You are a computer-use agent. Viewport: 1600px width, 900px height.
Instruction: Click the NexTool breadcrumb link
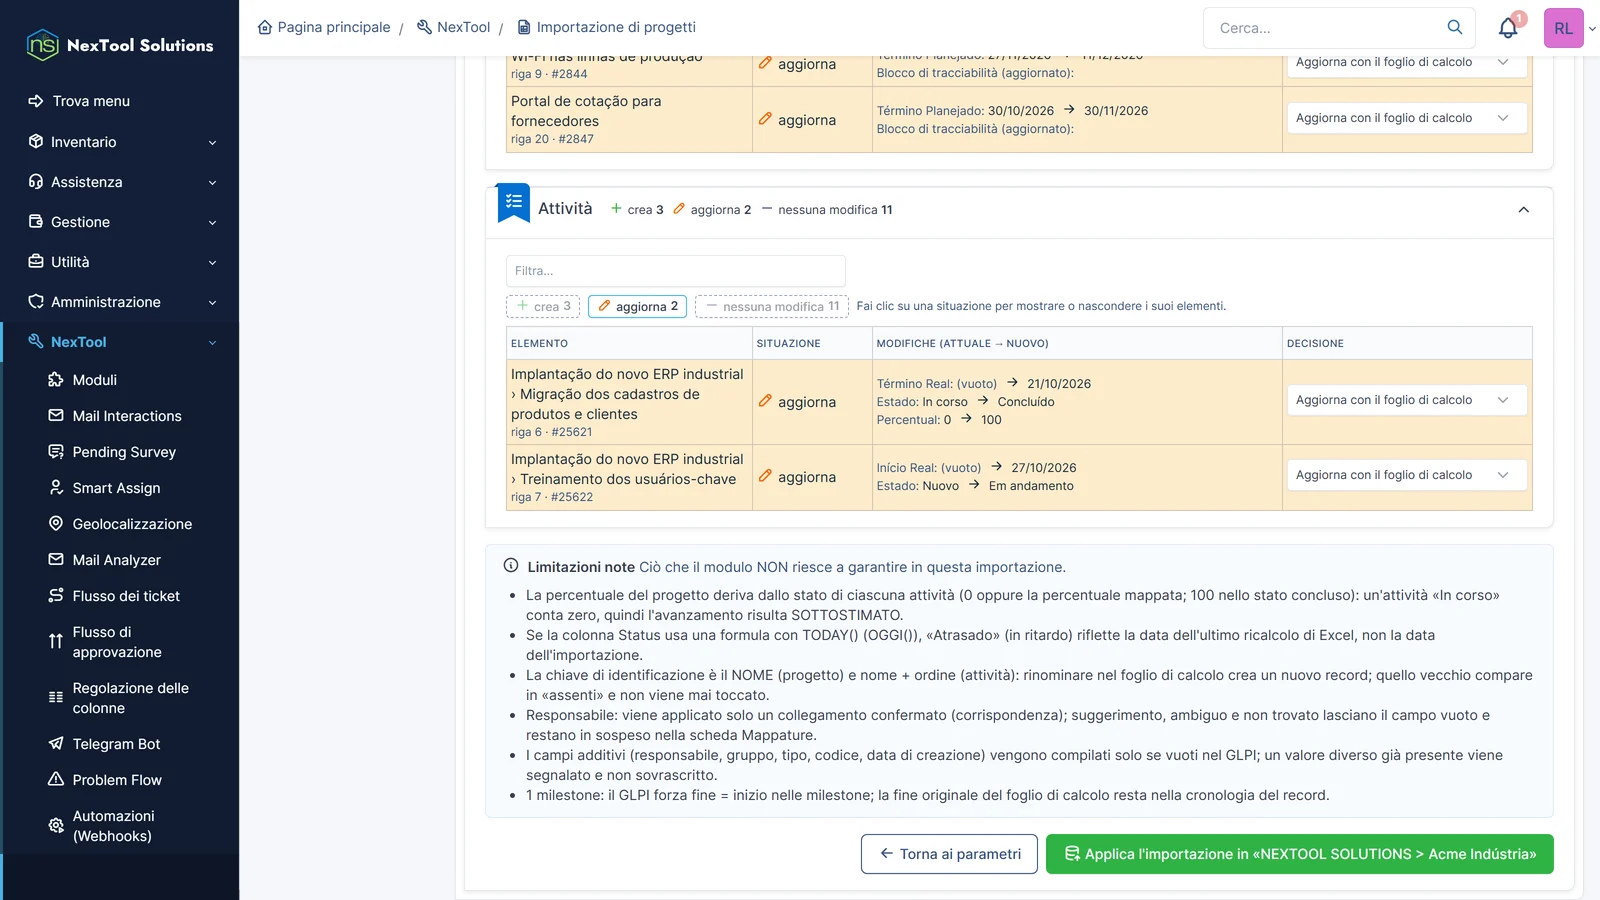[453, 27]
